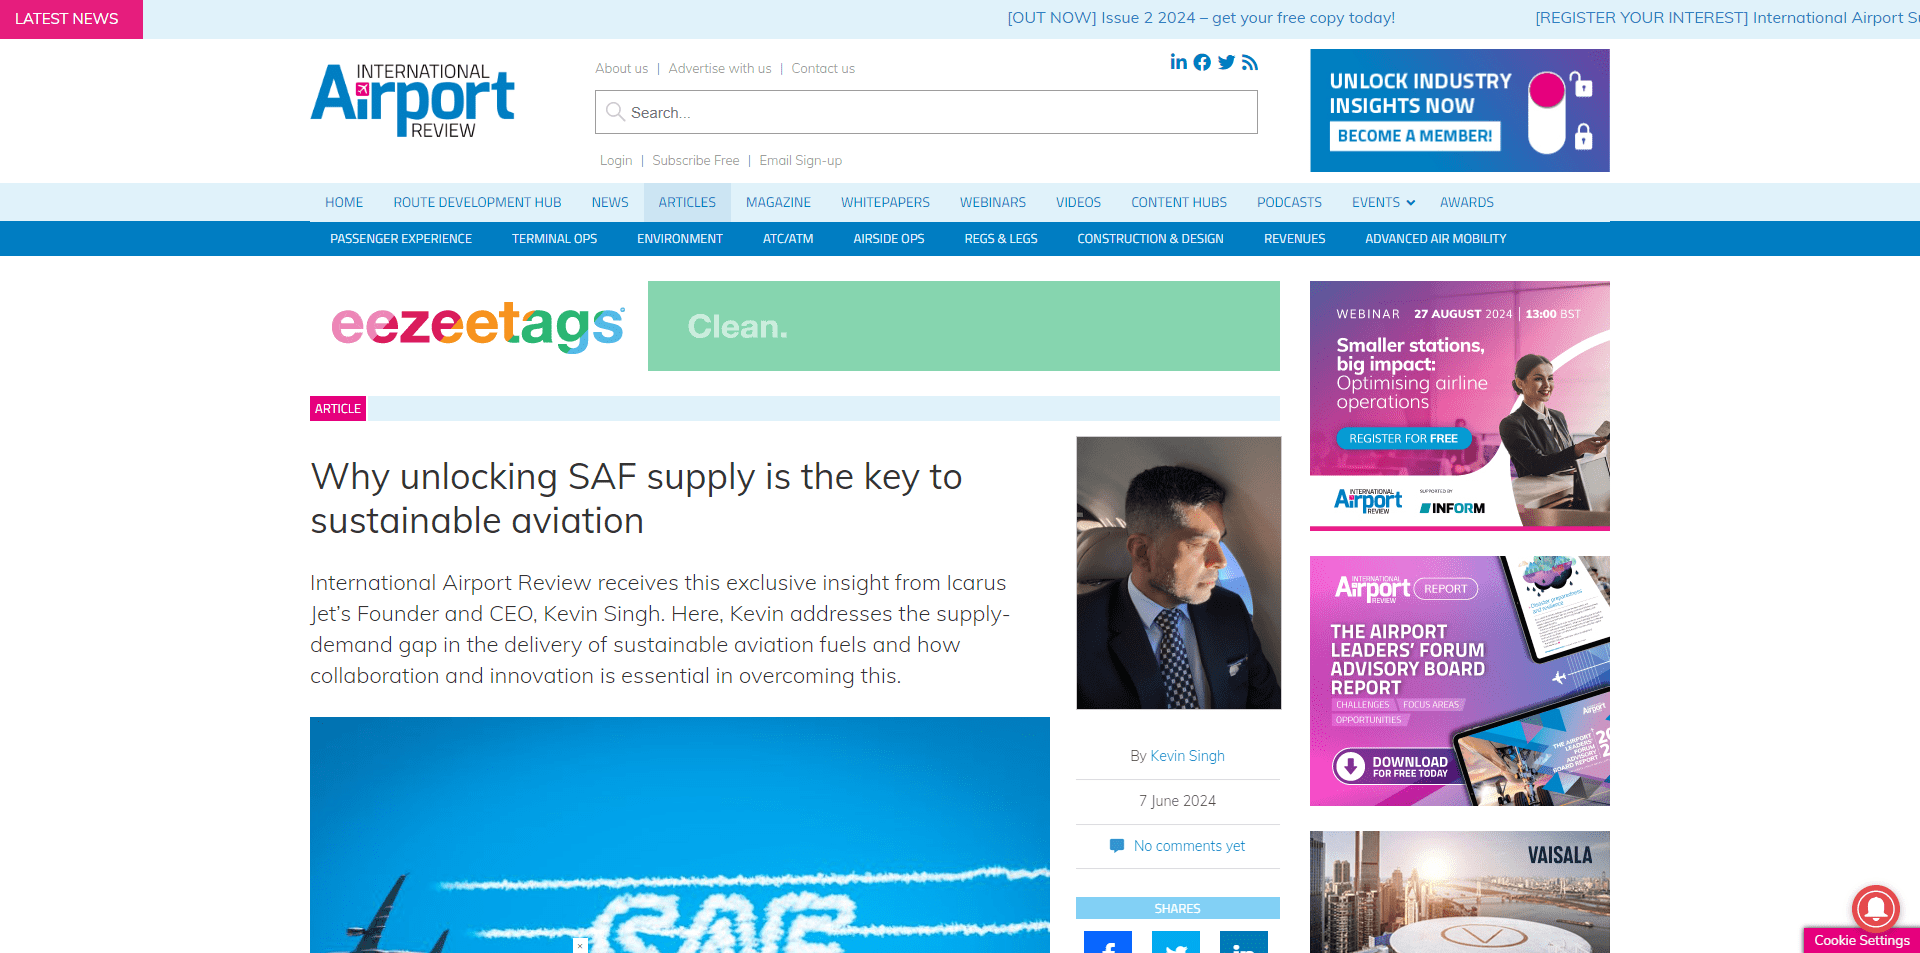Select the Articles tab in navigation
Screen dimensions: 1920x953
pyautogui.click(x=687, y=202)
